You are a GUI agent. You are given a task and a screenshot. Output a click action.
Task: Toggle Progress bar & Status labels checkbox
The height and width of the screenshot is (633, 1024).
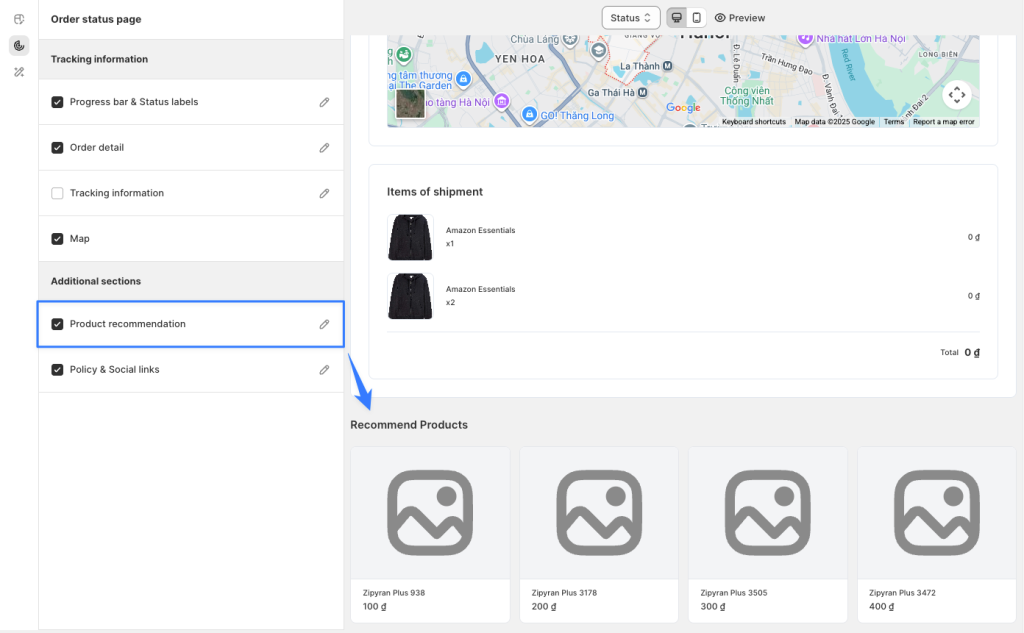tap(57, 102)
